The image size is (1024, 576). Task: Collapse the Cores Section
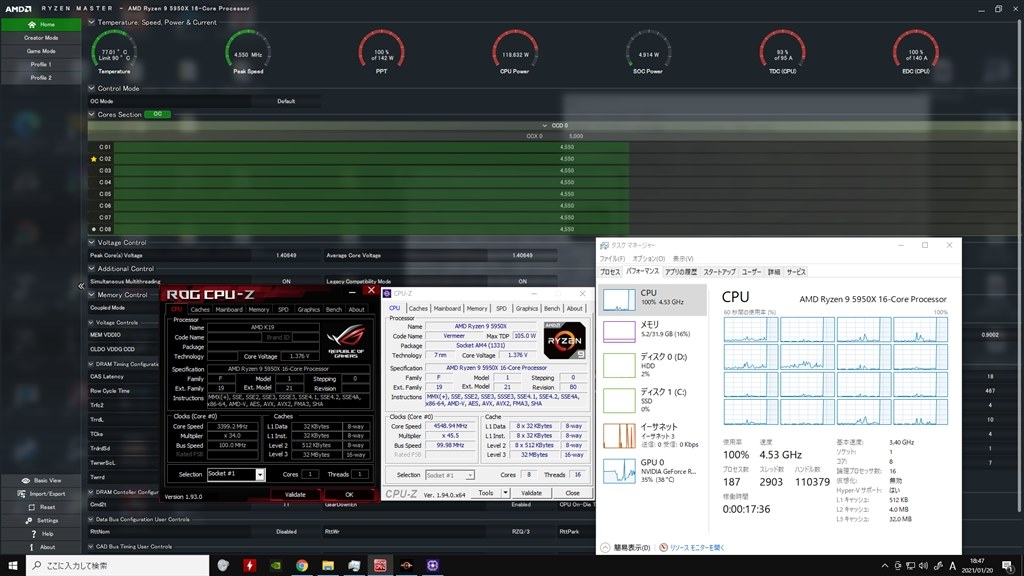(x=91, y=114)
